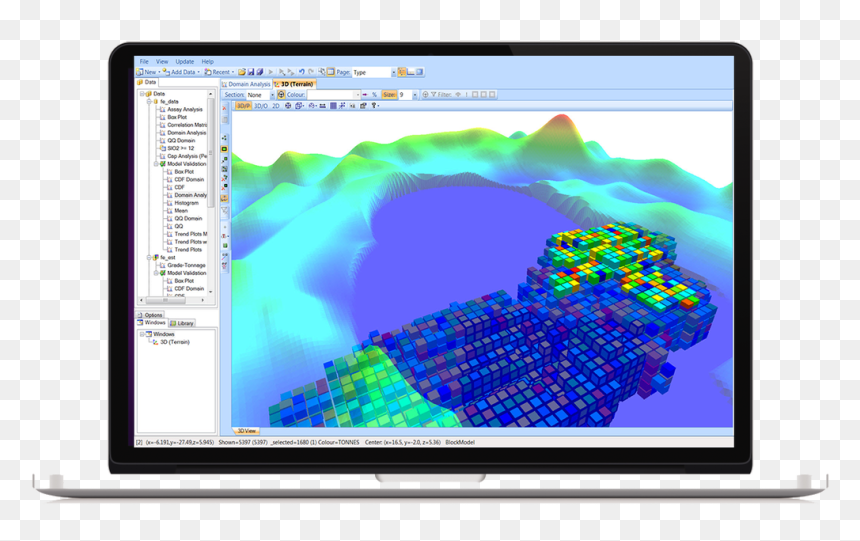Viewport: 860px width, 541px height.
Task: Select Assay Analysis in data tree
Action: tap(185, 109)
